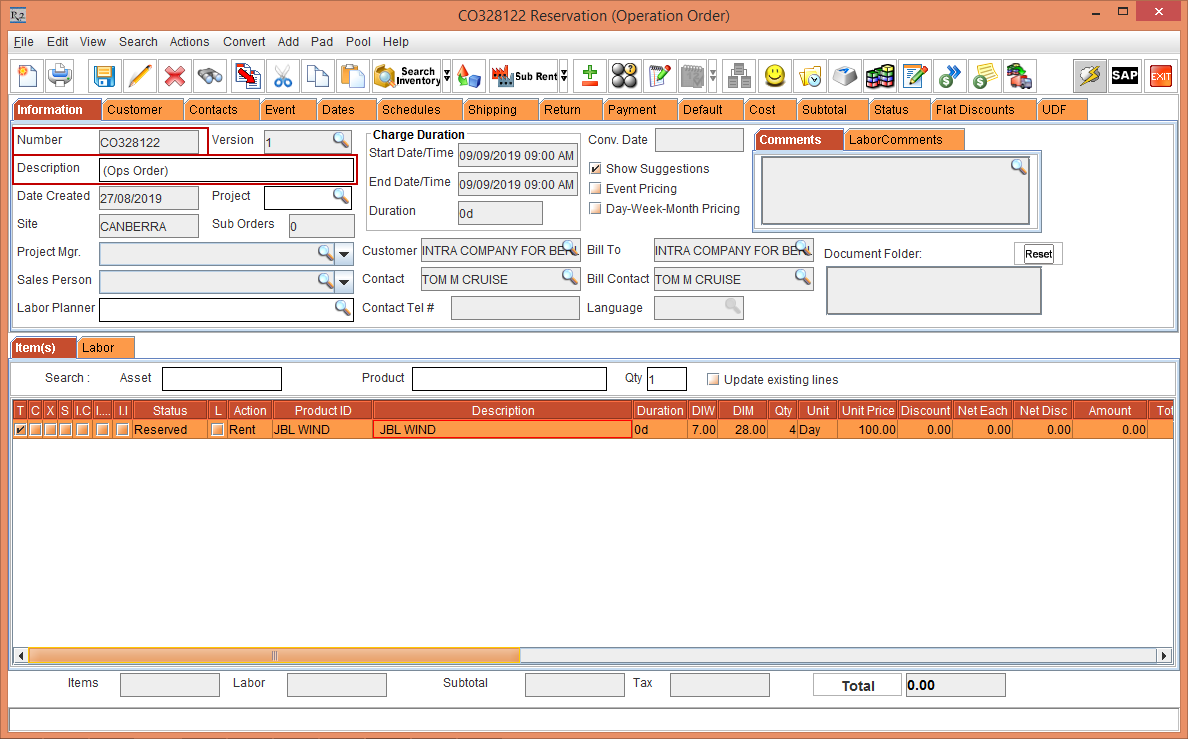This screenshot has width=1188, height=739.
Task: Open the Sub Rent dropdown arrow
Action: click(x=564, y=76)
